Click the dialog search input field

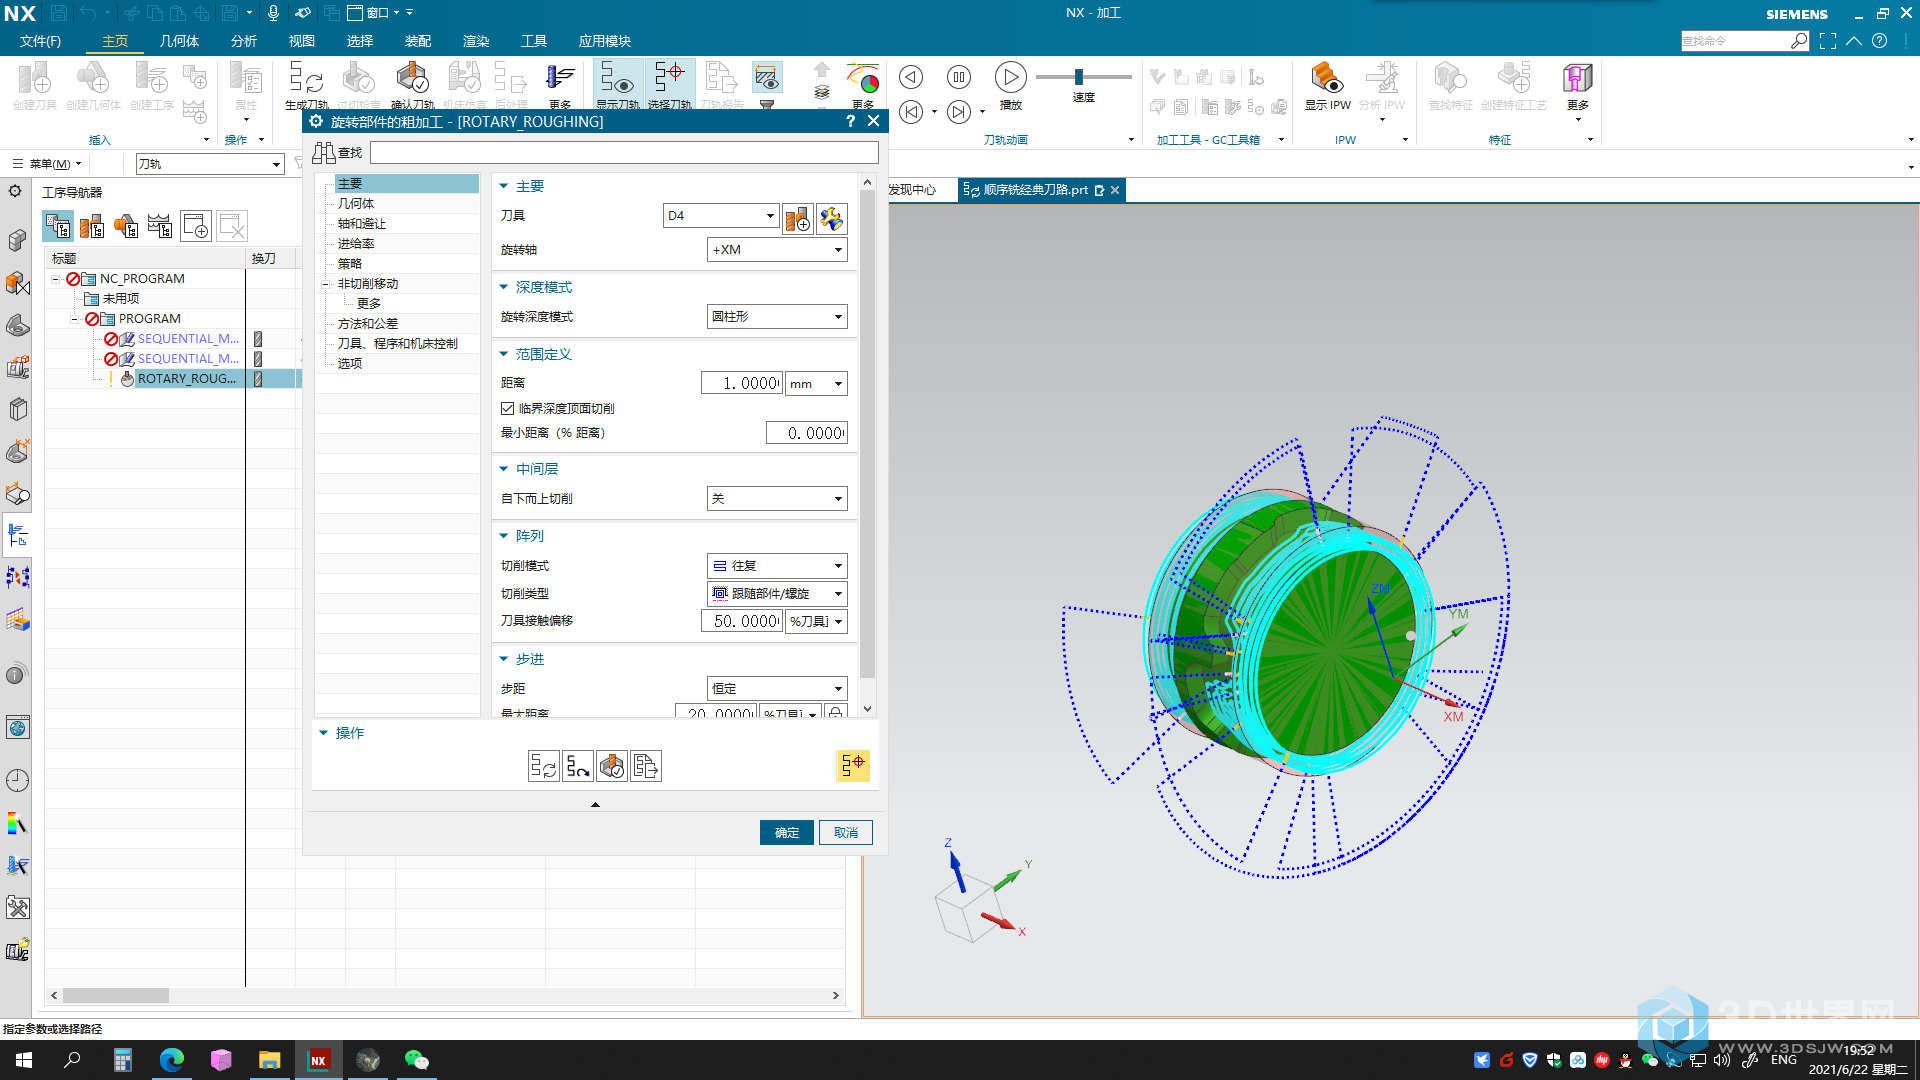click(624, 152)
